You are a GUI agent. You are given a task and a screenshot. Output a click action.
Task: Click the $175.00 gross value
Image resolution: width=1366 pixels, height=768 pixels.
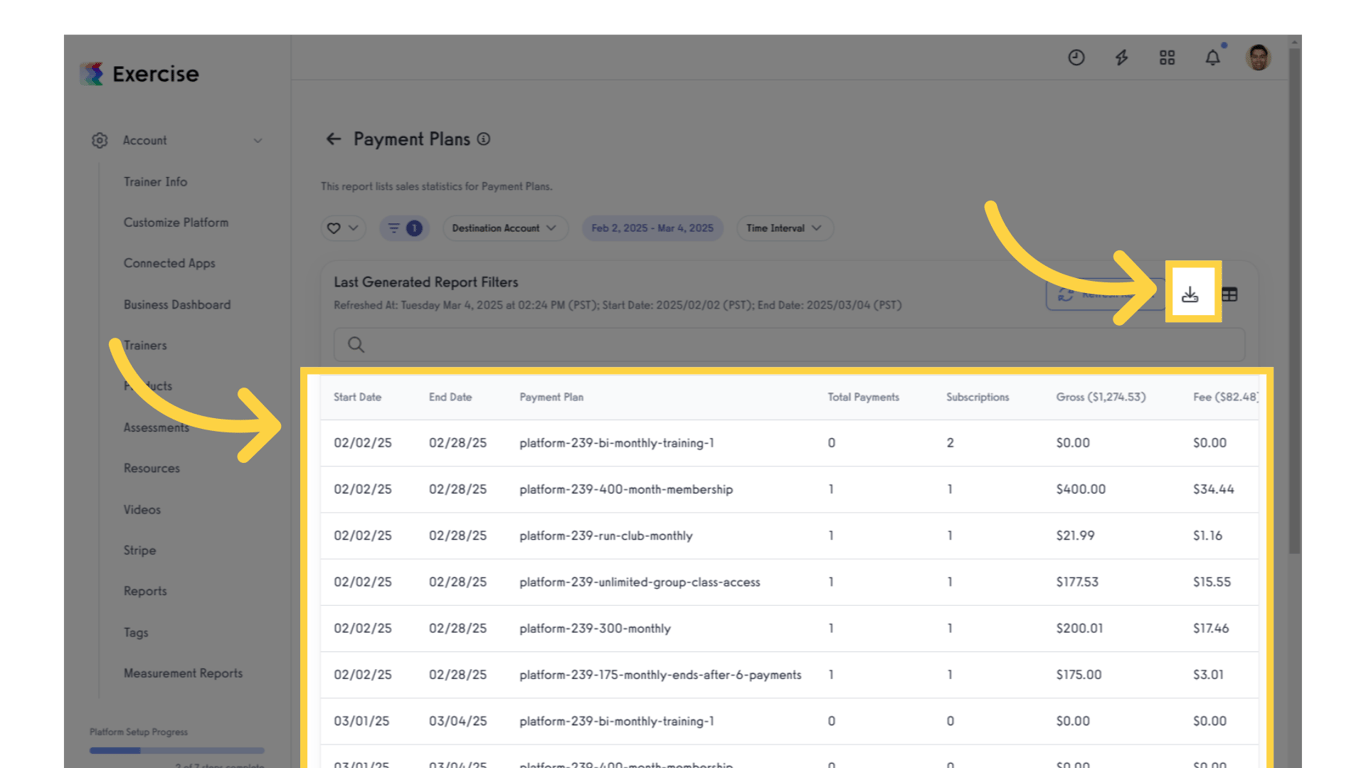click(1079, 675)
